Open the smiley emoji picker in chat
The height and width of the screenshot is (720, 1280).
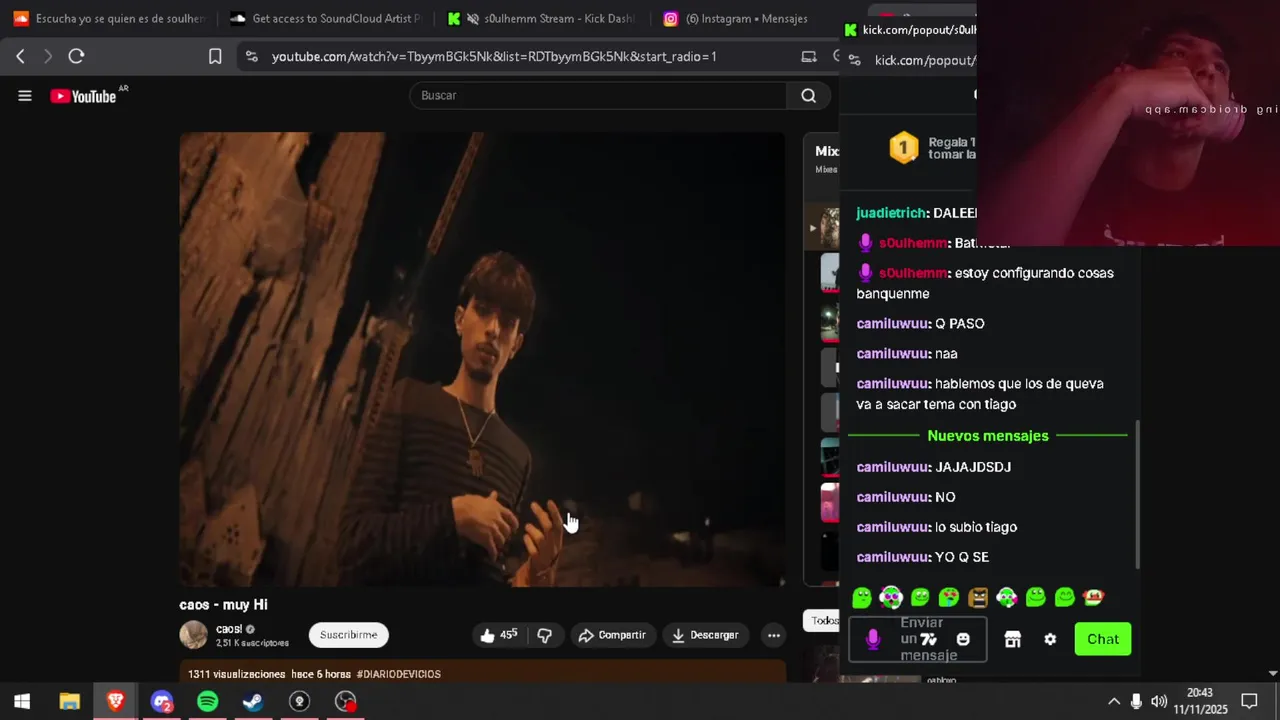[x=963, y=639]
